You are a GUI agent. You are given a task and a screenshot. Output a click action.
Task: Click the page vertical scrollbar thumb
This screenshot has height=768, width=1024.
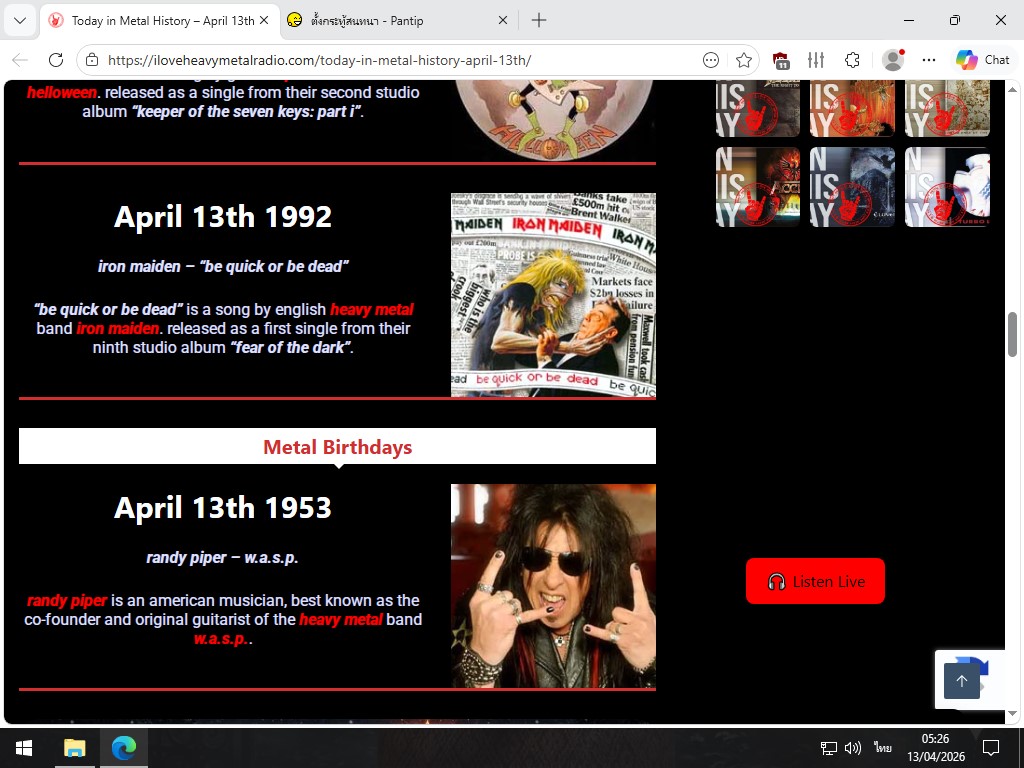[1013, 334]
